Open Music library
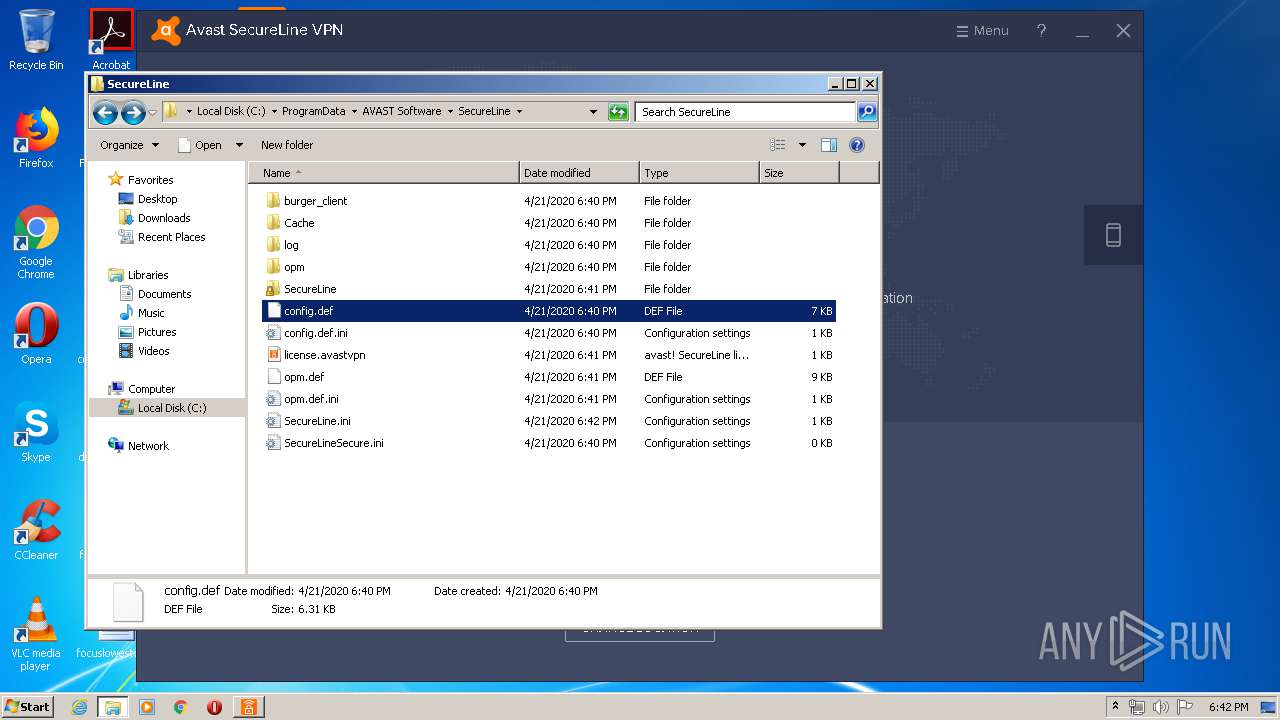The height and width of the screenshot is (720, 1280). (x=151, y=313)
